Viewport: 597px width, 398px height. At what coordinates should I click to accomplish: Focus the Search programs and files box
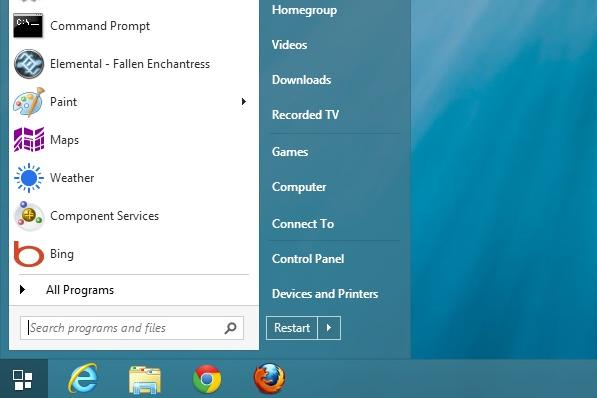coord(132,328)
